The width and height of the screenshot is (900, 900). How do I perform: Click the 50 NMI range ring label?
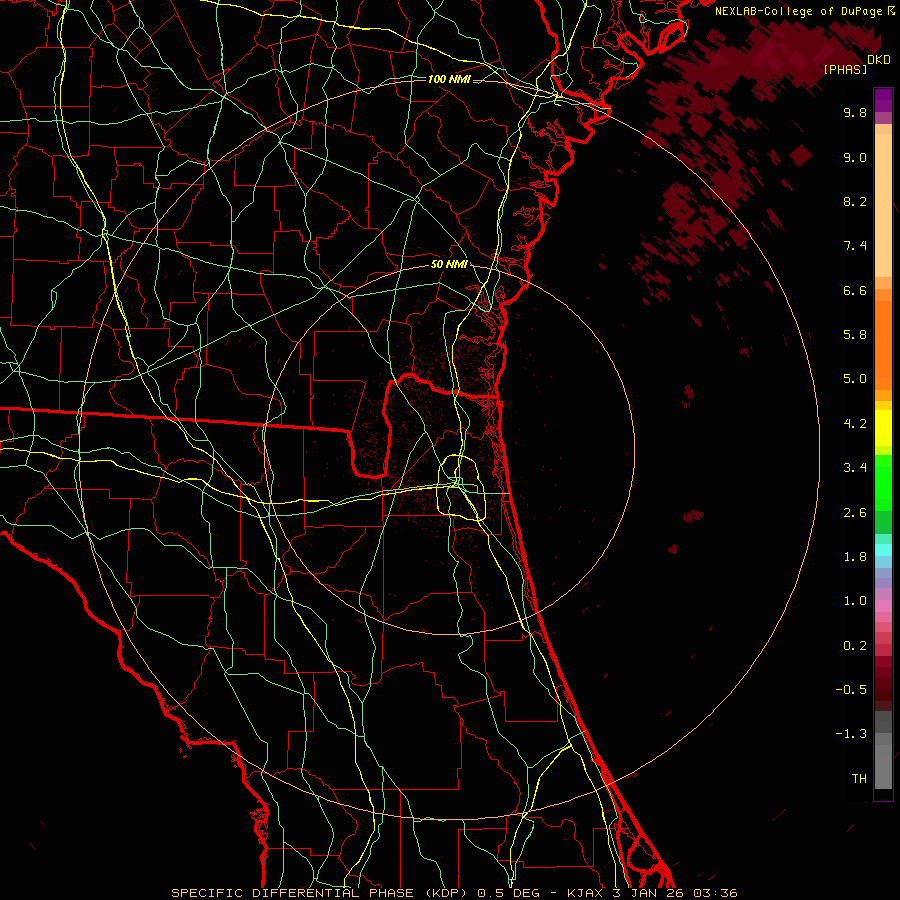click(x=449, y=265)
